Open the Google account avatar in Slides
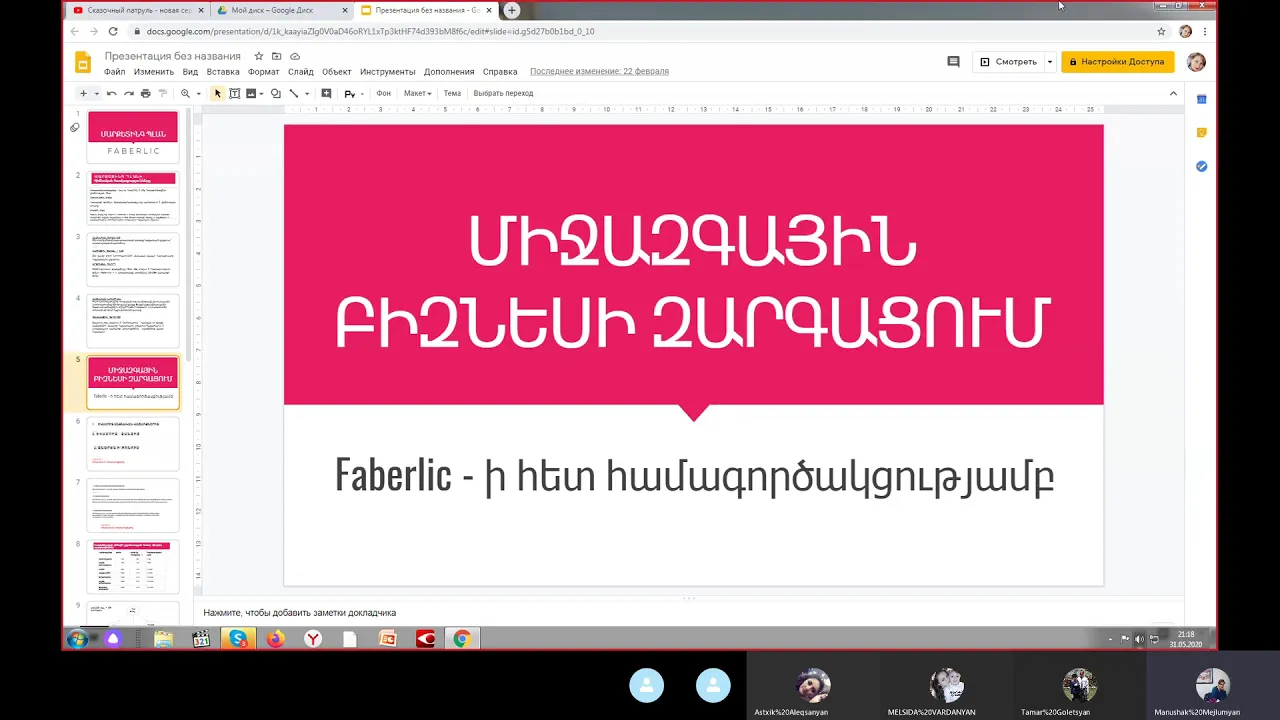1280x720 pixels. click(1196, 62)
